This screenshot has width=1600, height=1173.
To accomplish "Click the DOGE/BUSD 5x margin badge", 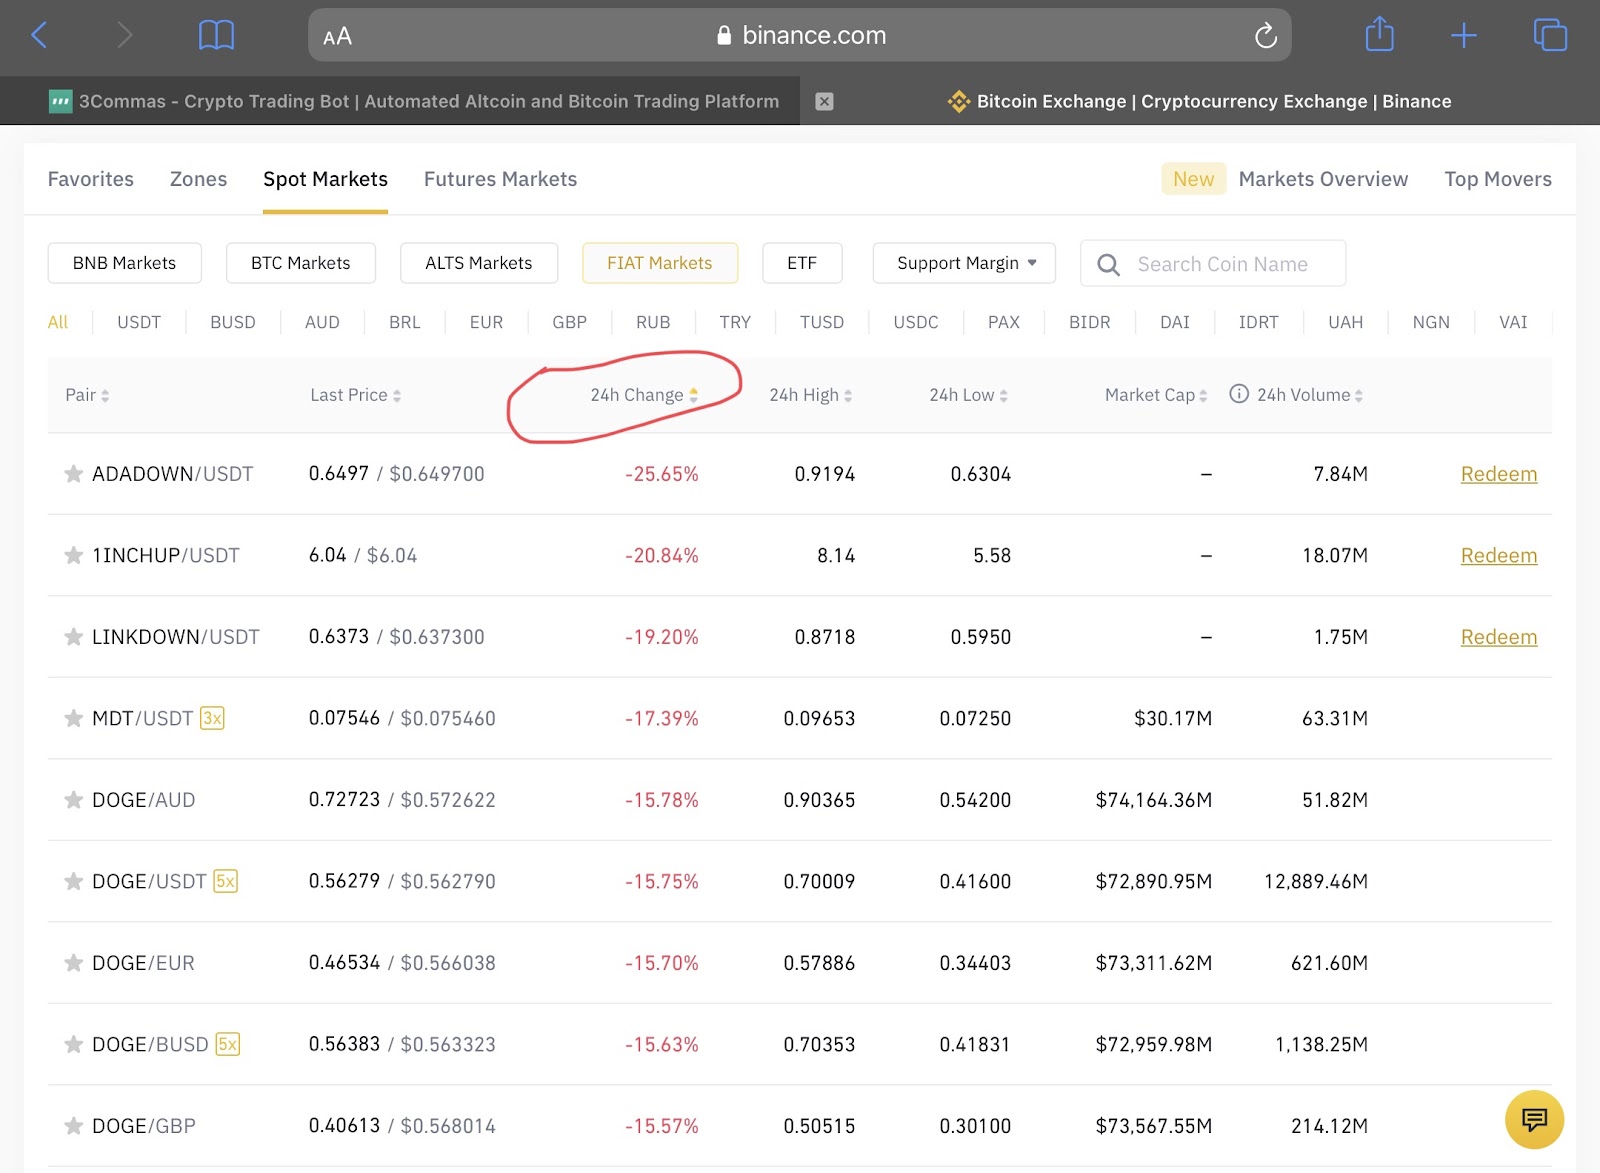I will pos(228,1044).
